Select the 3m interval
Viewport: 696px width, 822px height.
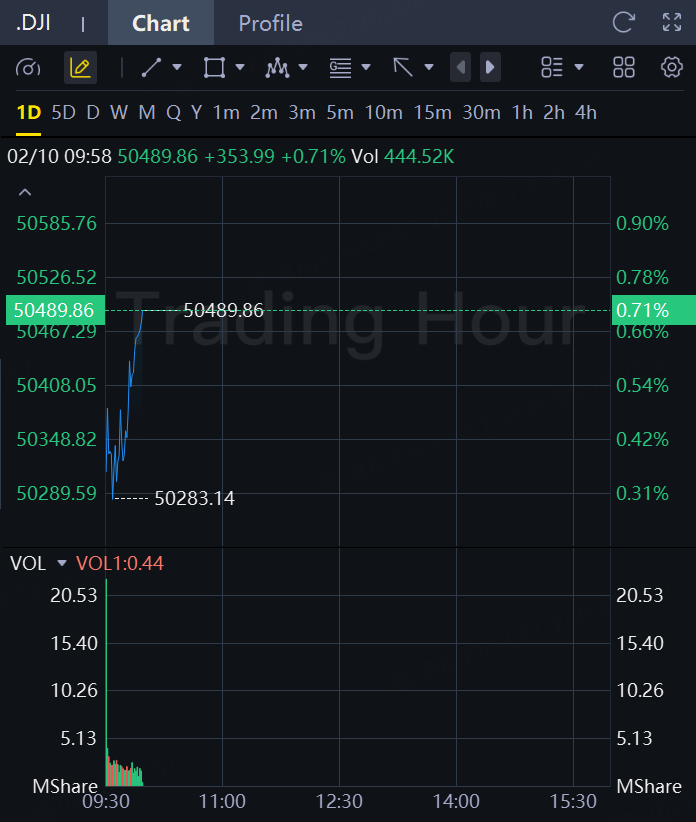coord(302,113)
